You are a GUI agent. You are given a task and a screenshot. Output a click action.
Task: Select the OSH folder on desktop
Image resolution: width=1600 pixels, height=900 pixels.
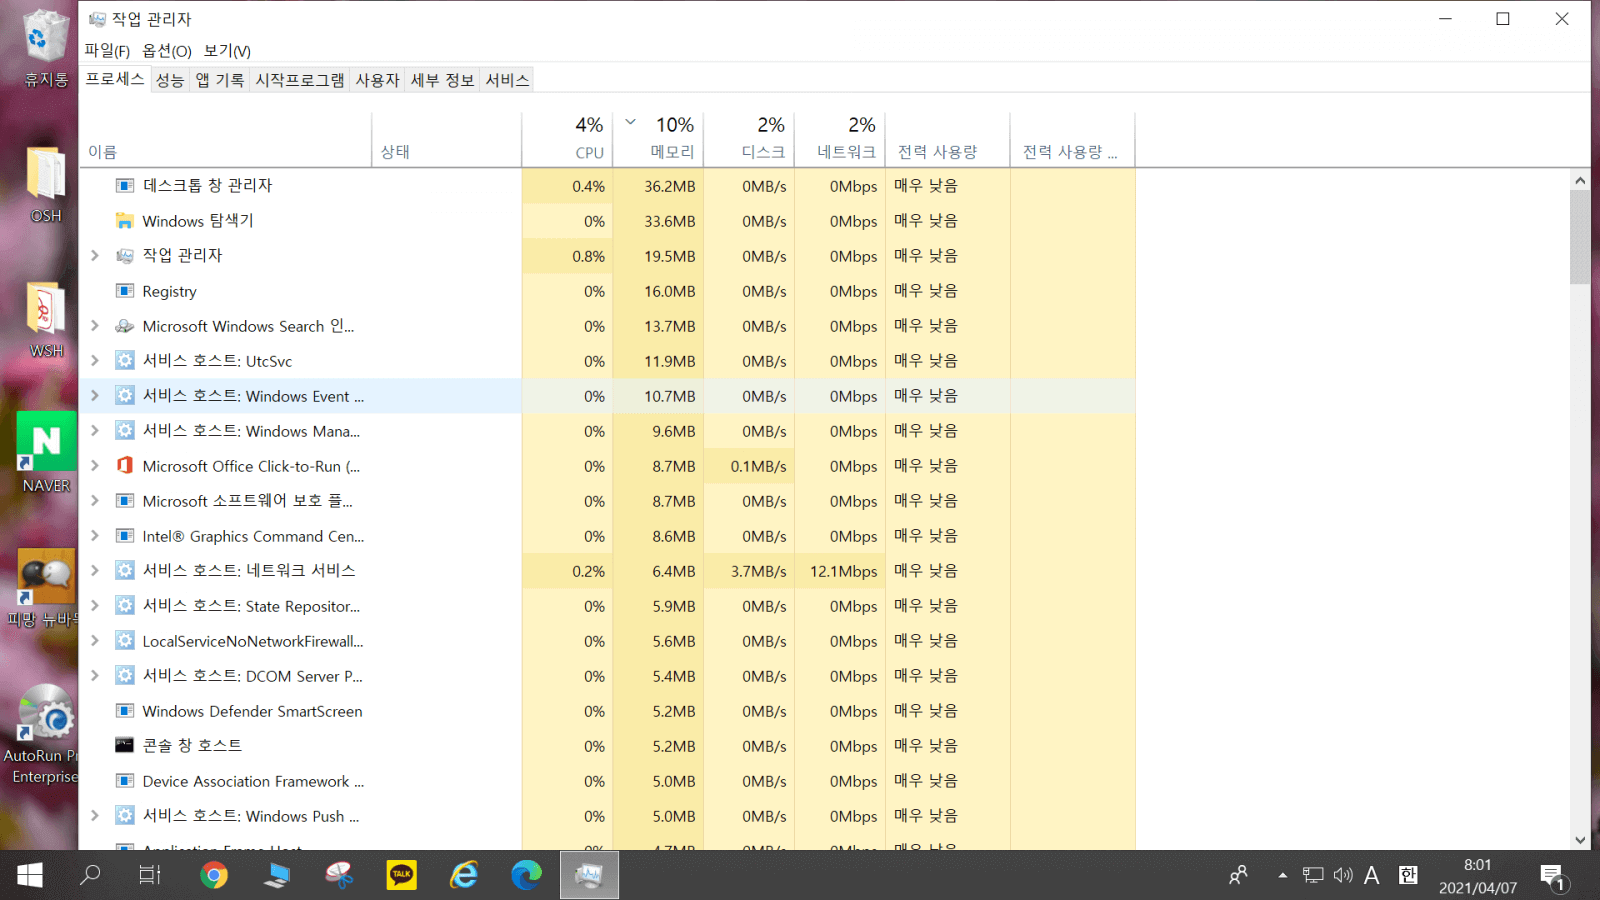[x=46, y=184]
